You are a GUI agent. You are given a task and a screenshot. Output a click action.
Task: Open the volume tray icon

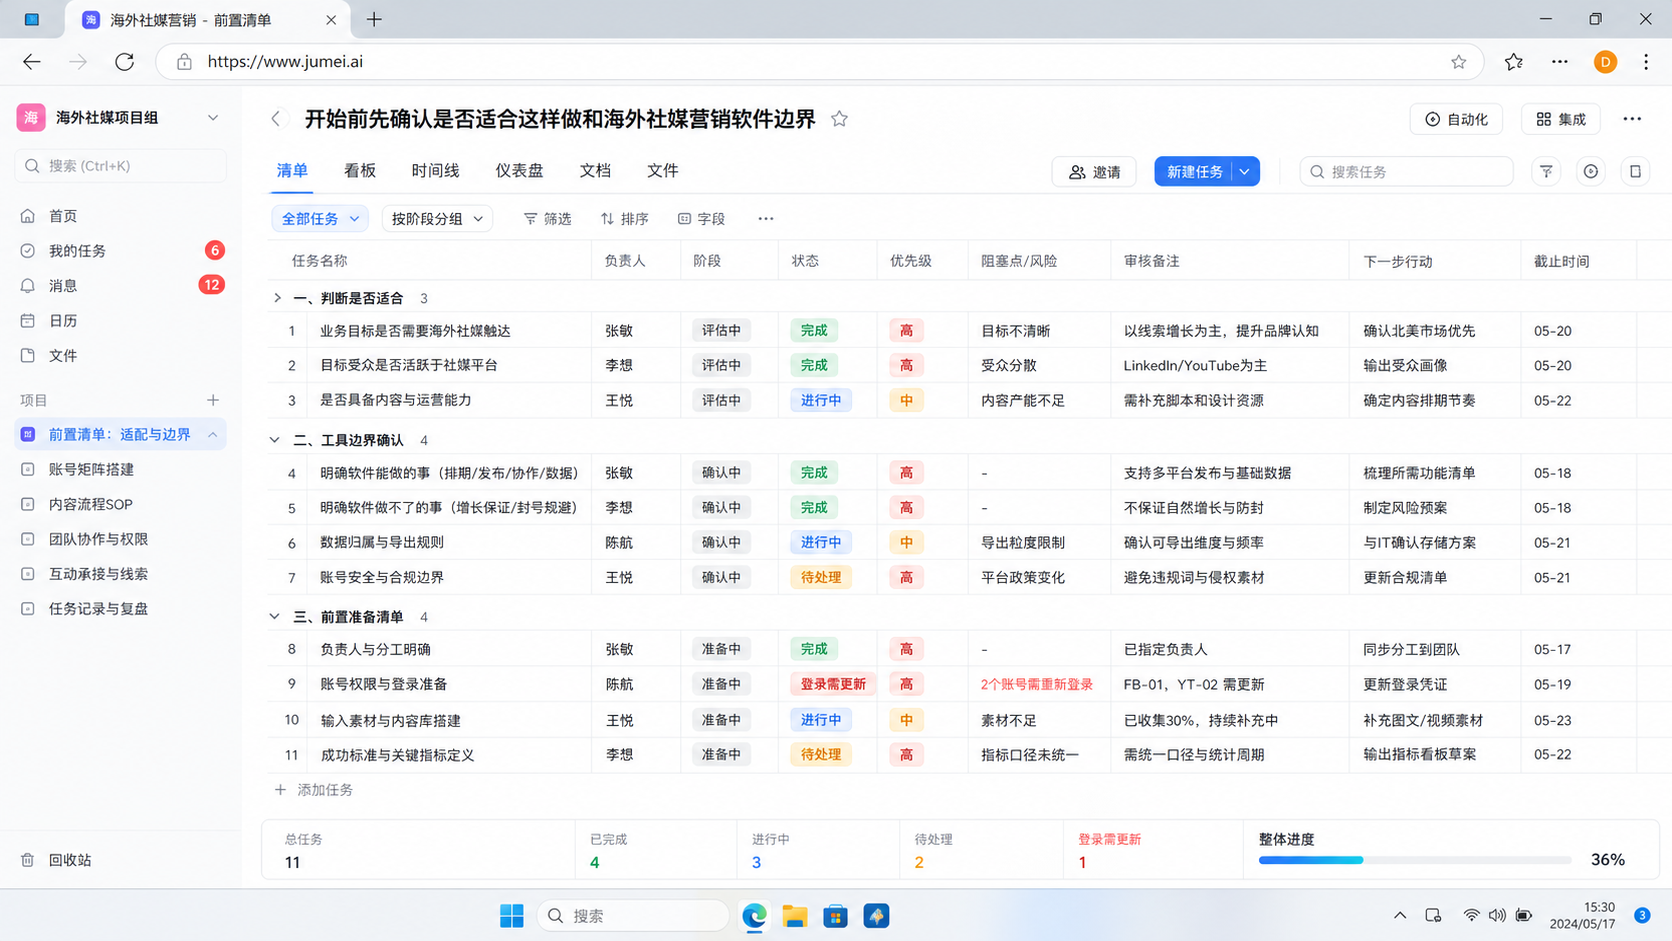1497,915
